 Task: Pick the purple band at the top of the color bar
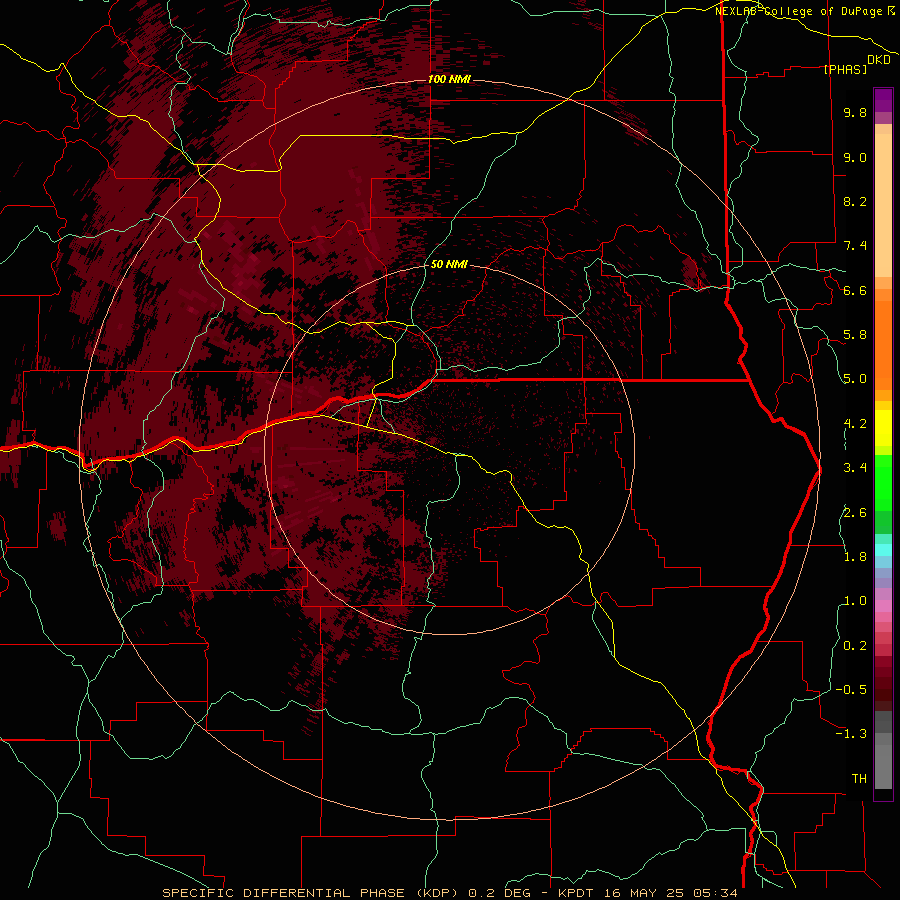pos(883,100)
